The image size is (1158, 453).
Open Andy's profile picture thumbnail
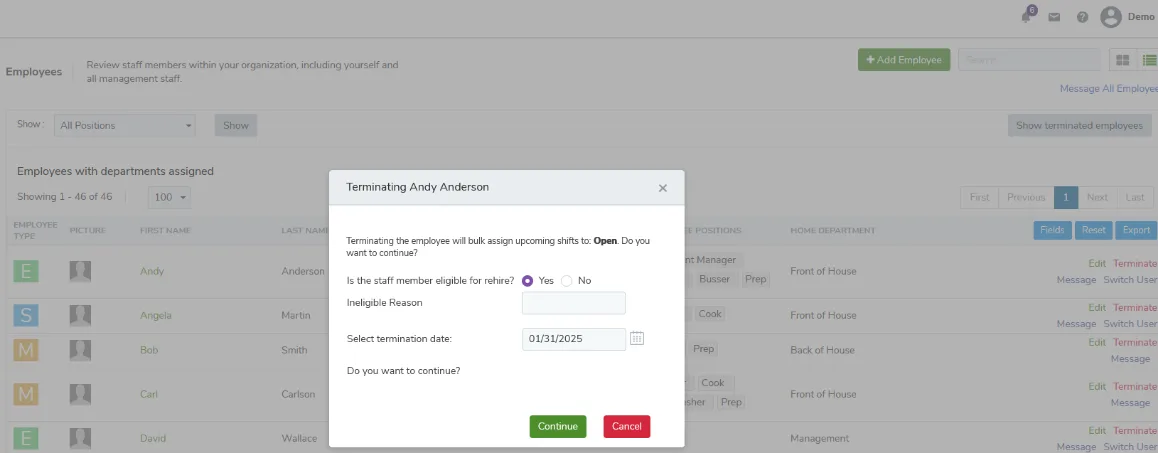(x=80, y=271)
